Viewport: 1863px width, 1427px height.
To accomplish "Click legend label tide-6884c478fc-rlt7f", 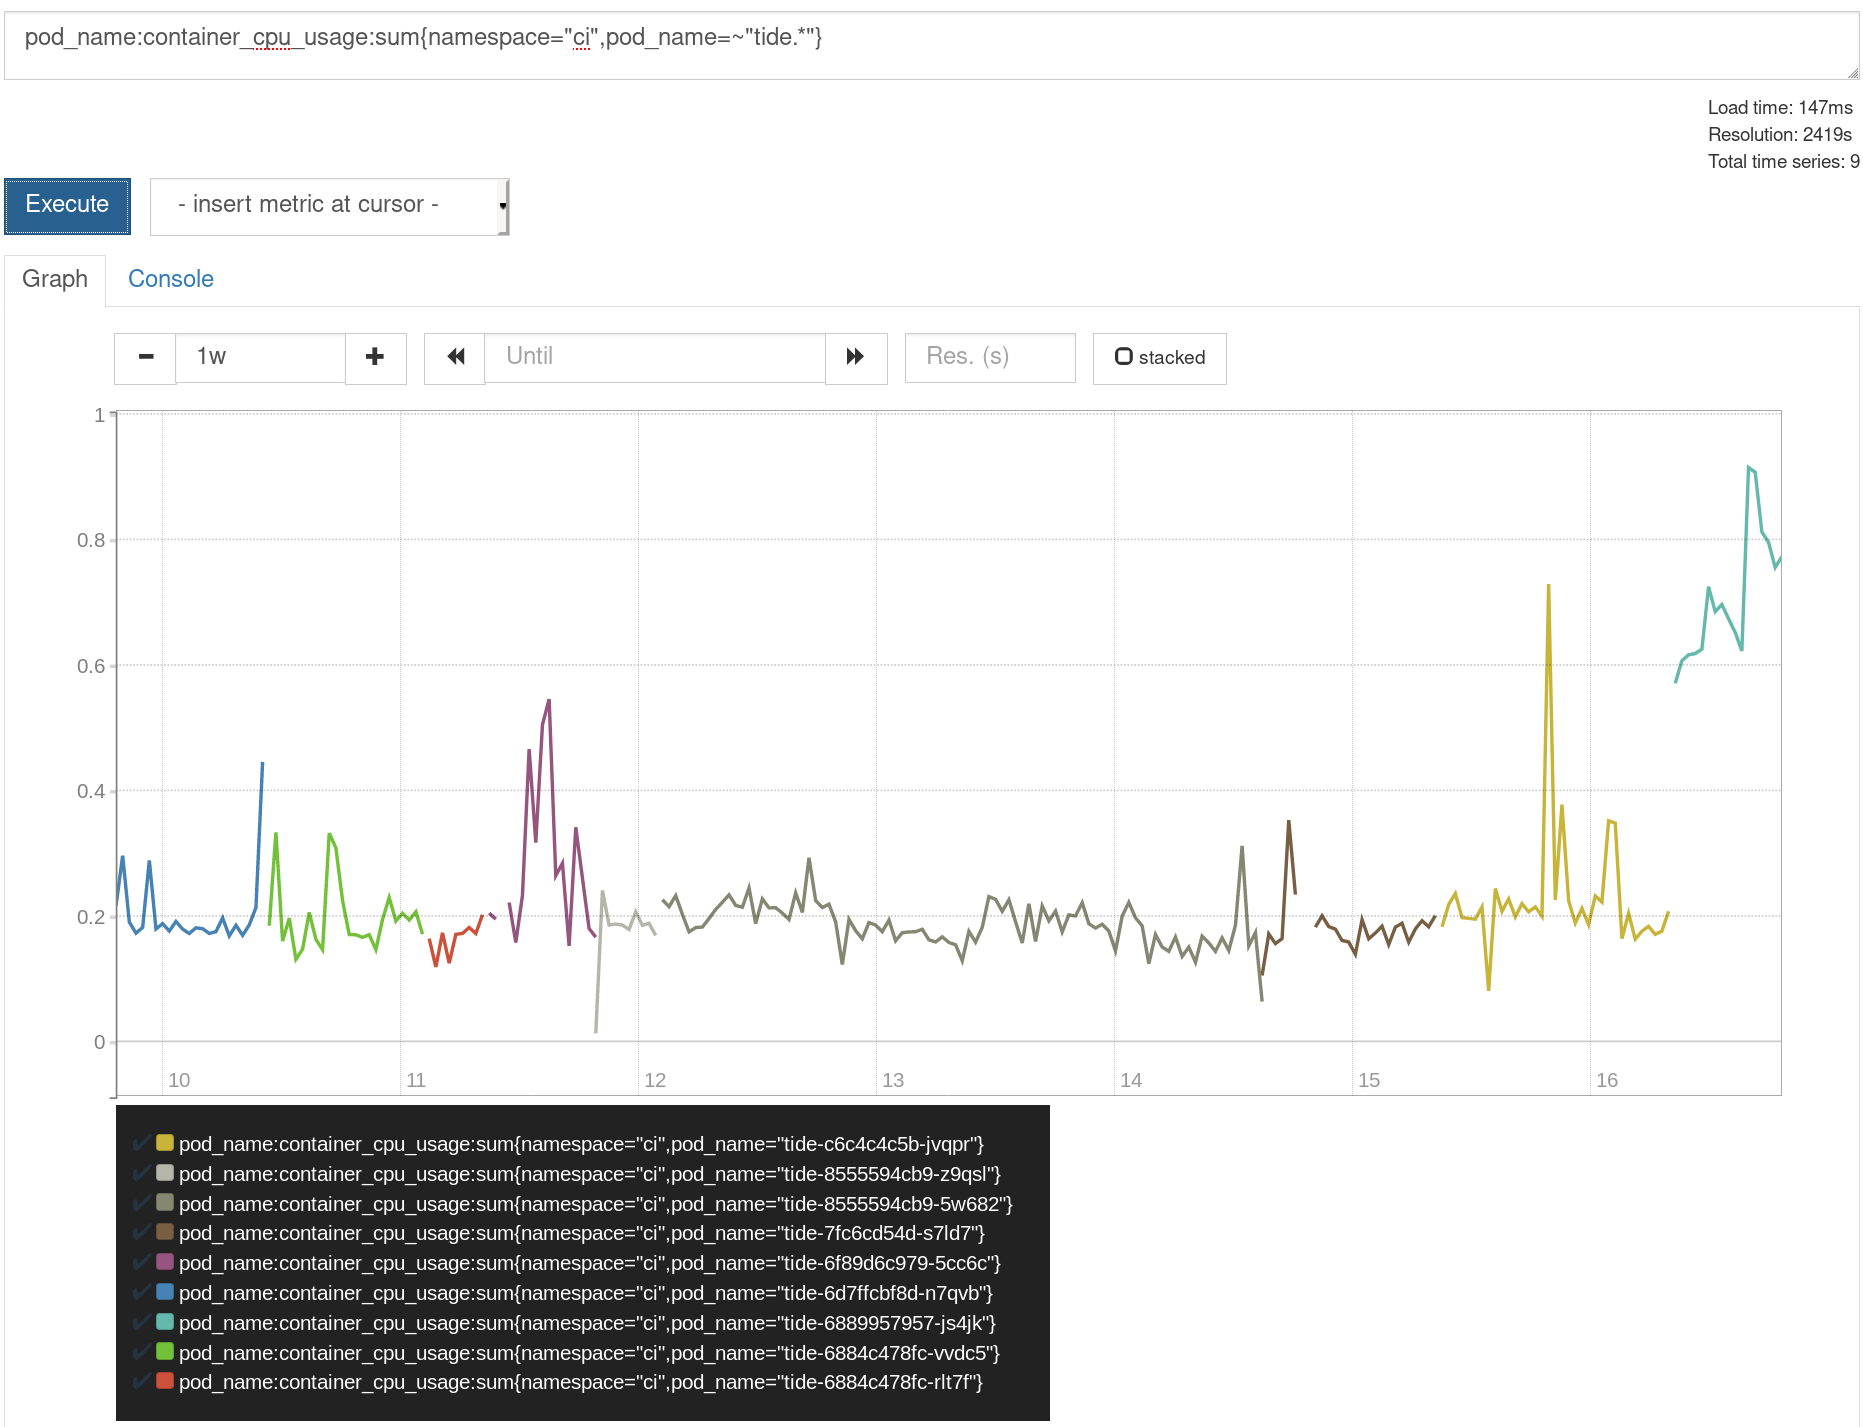I will [x=581, y=1382].
